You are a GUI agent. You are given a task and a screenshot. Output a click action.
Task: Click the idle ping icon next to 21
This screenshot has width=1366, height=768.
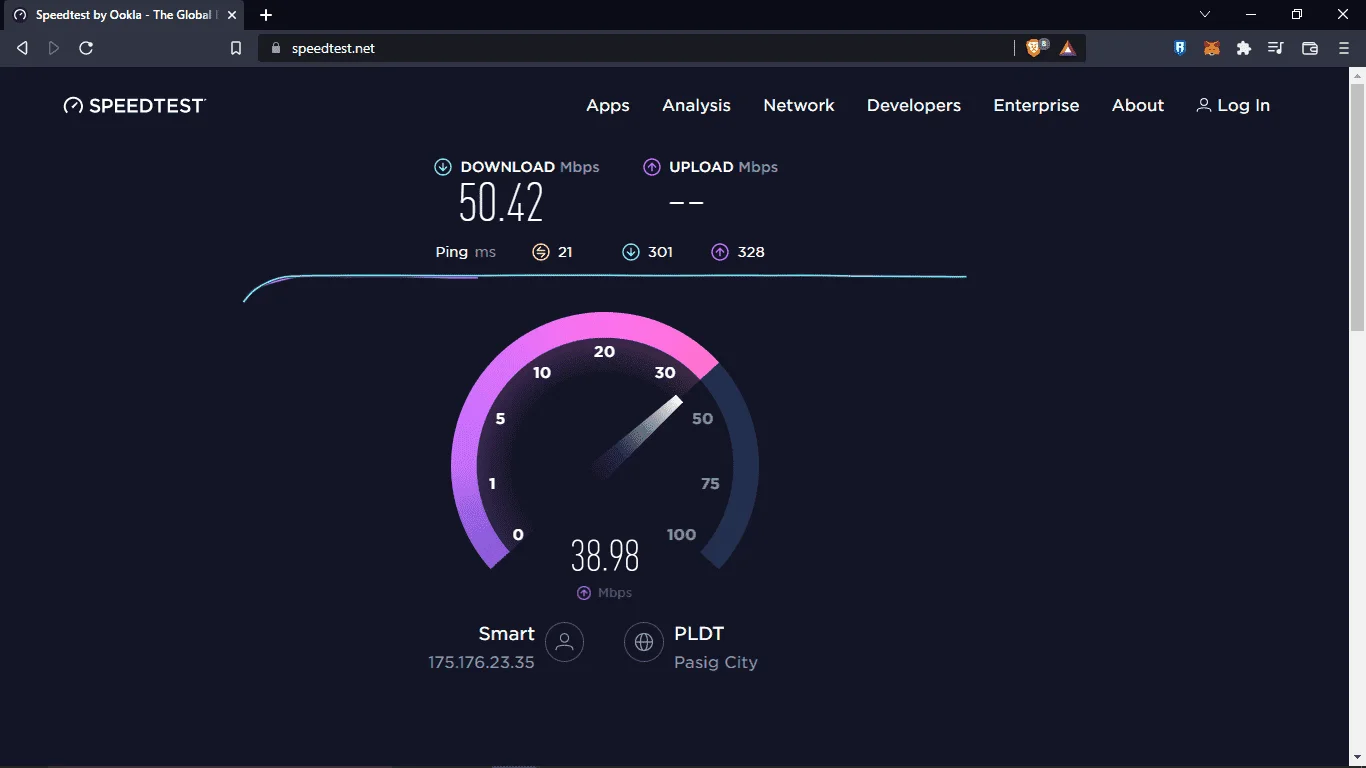pyautogui.click(x=541, y=252)
